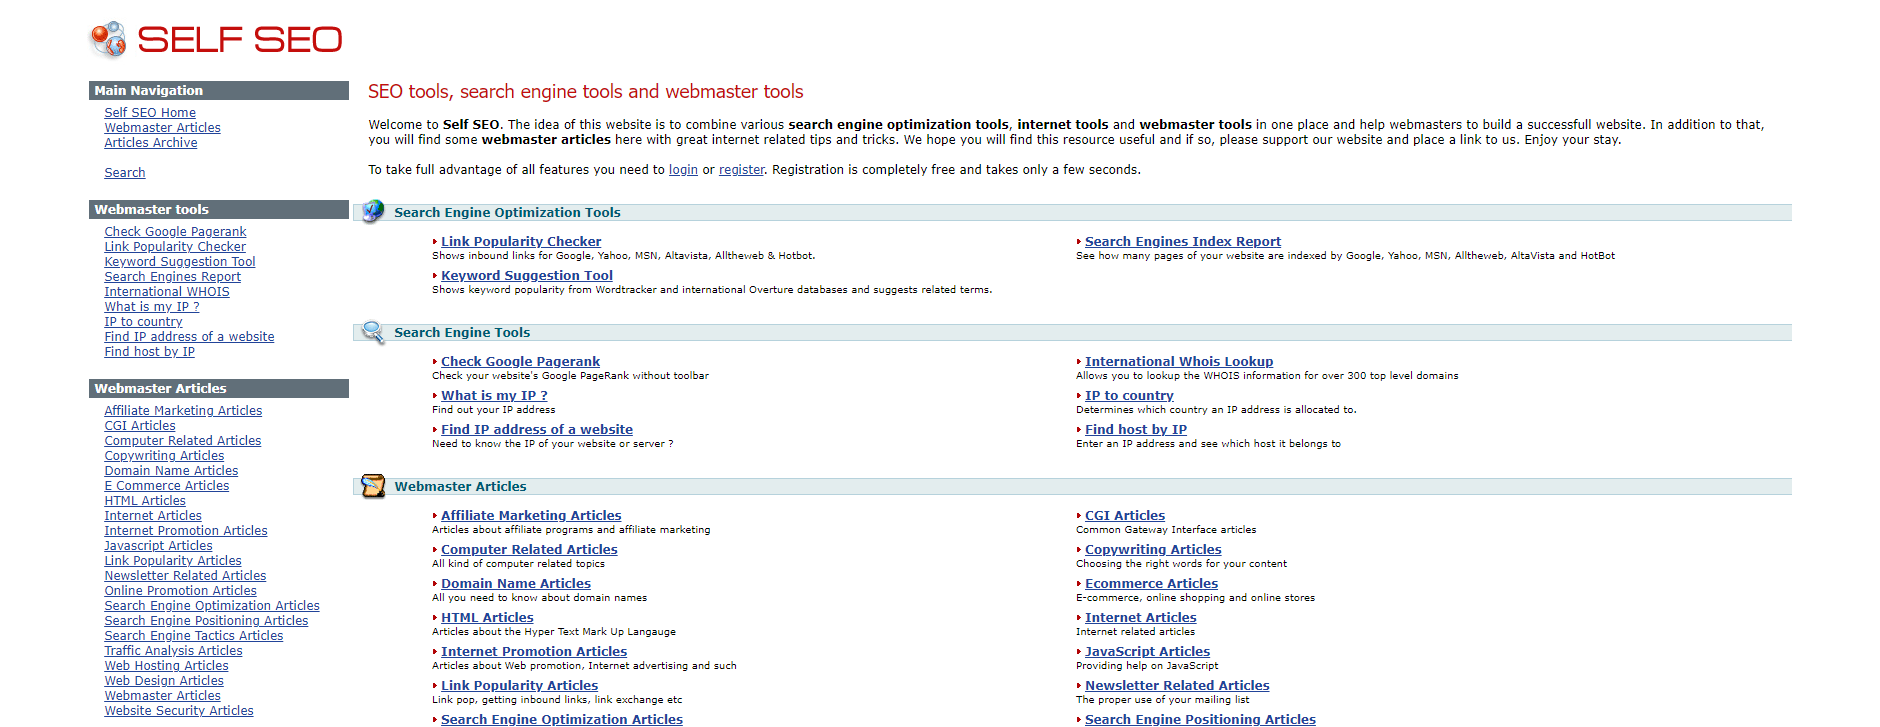
Task: Click the register link in intro text
Action: [741, 170]
